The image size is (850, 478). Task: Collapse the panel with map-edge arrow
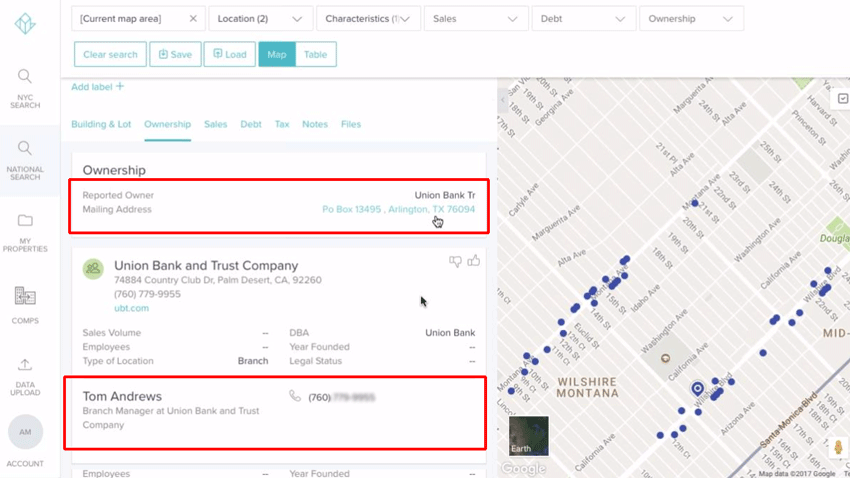tap(503, 100)
